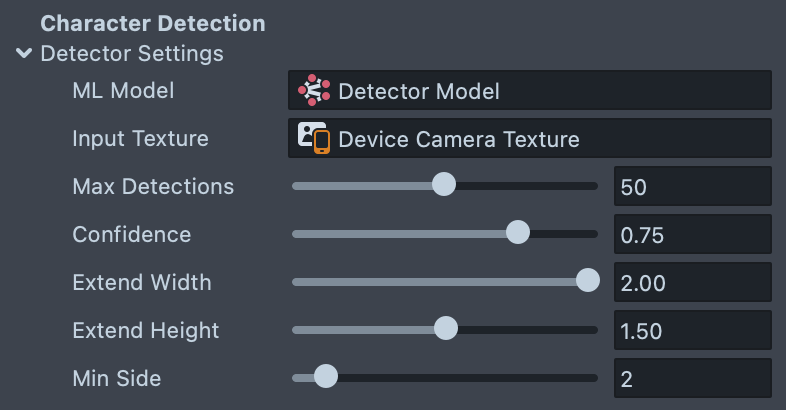Collapse the Detector Settings section

[x=25, y=53]
